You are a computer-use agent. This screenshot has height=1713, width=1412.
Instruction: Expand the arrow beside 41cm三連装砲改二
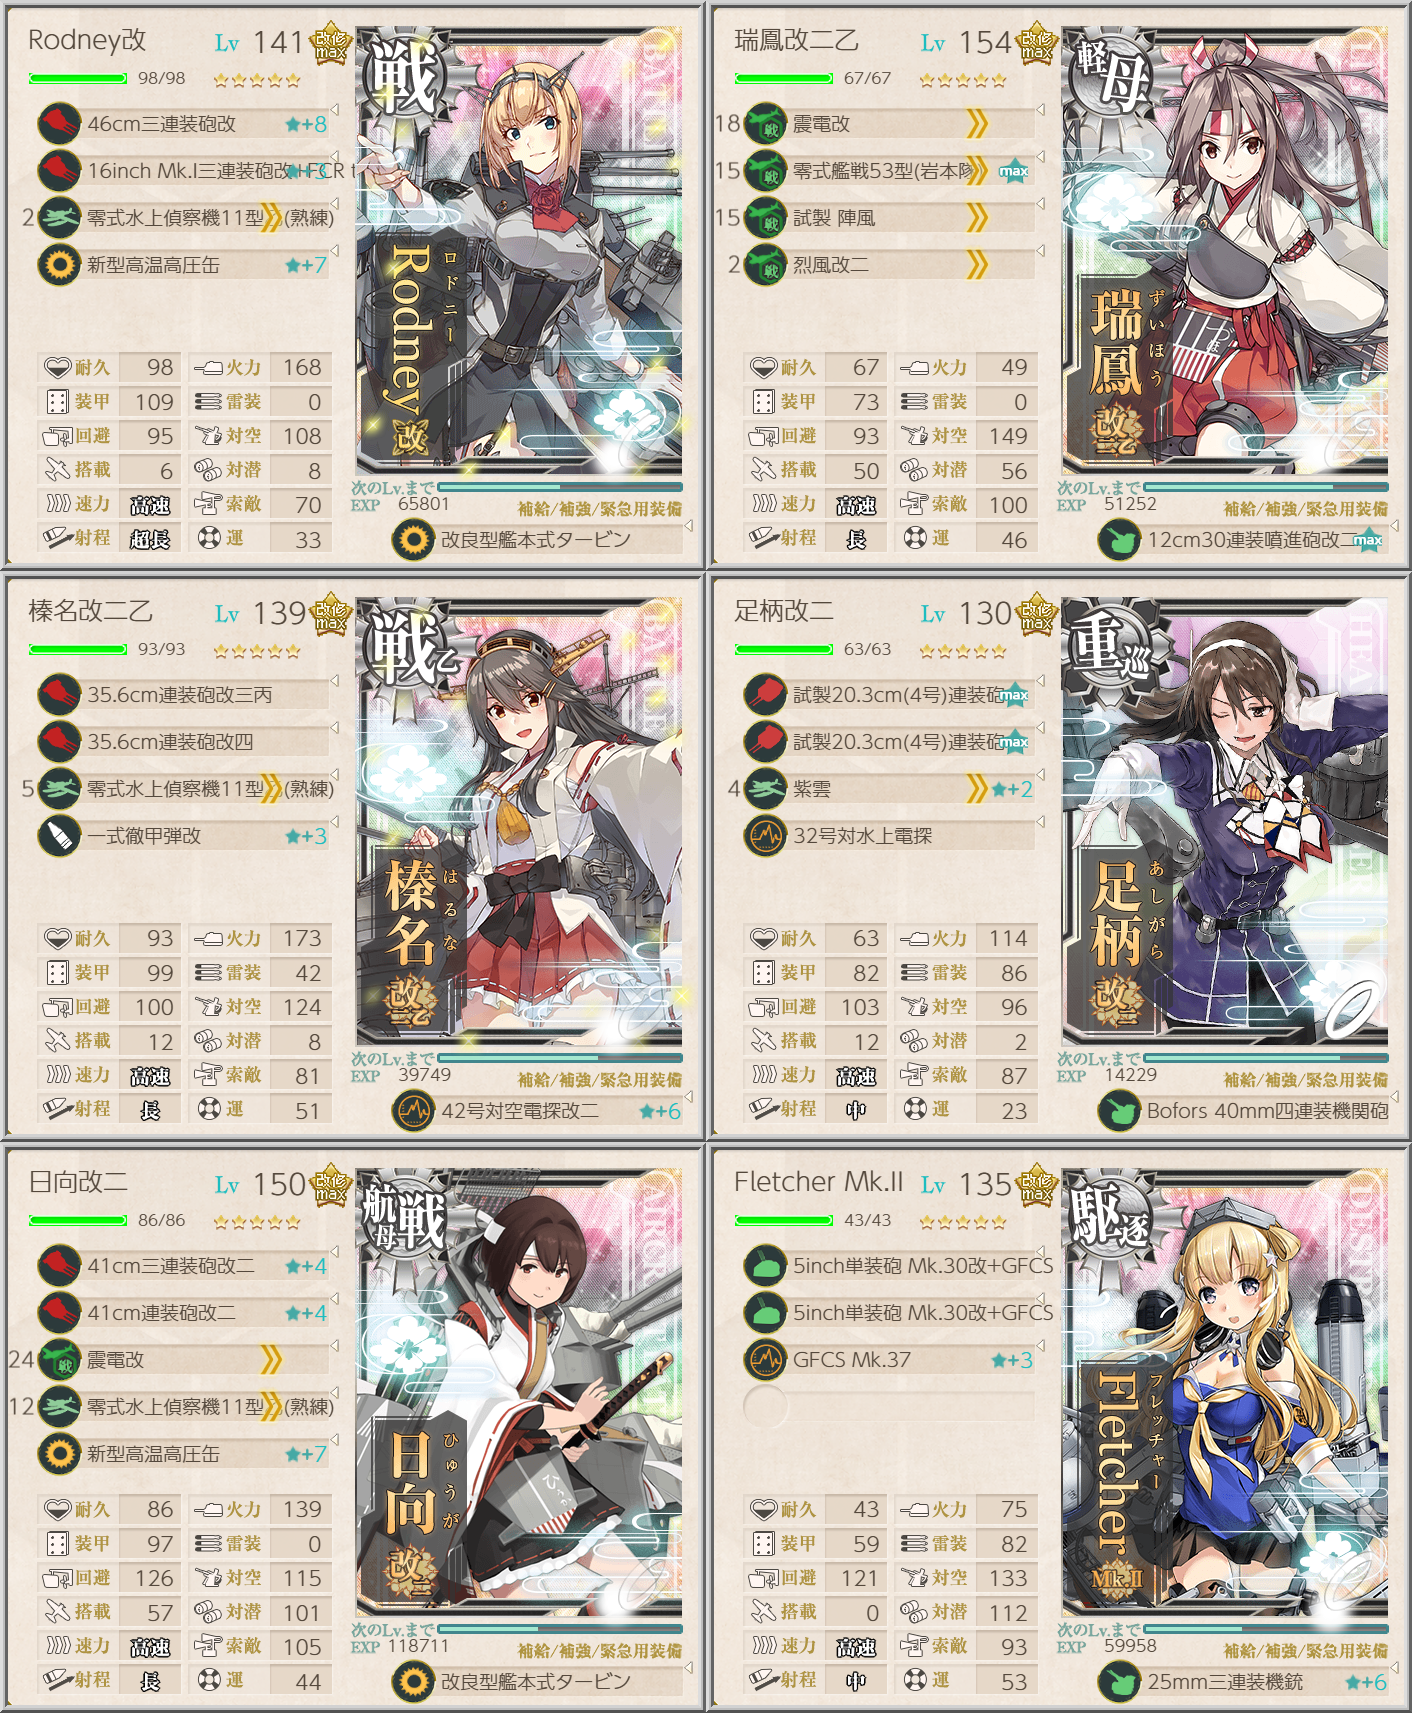[x=334, y=1252]
